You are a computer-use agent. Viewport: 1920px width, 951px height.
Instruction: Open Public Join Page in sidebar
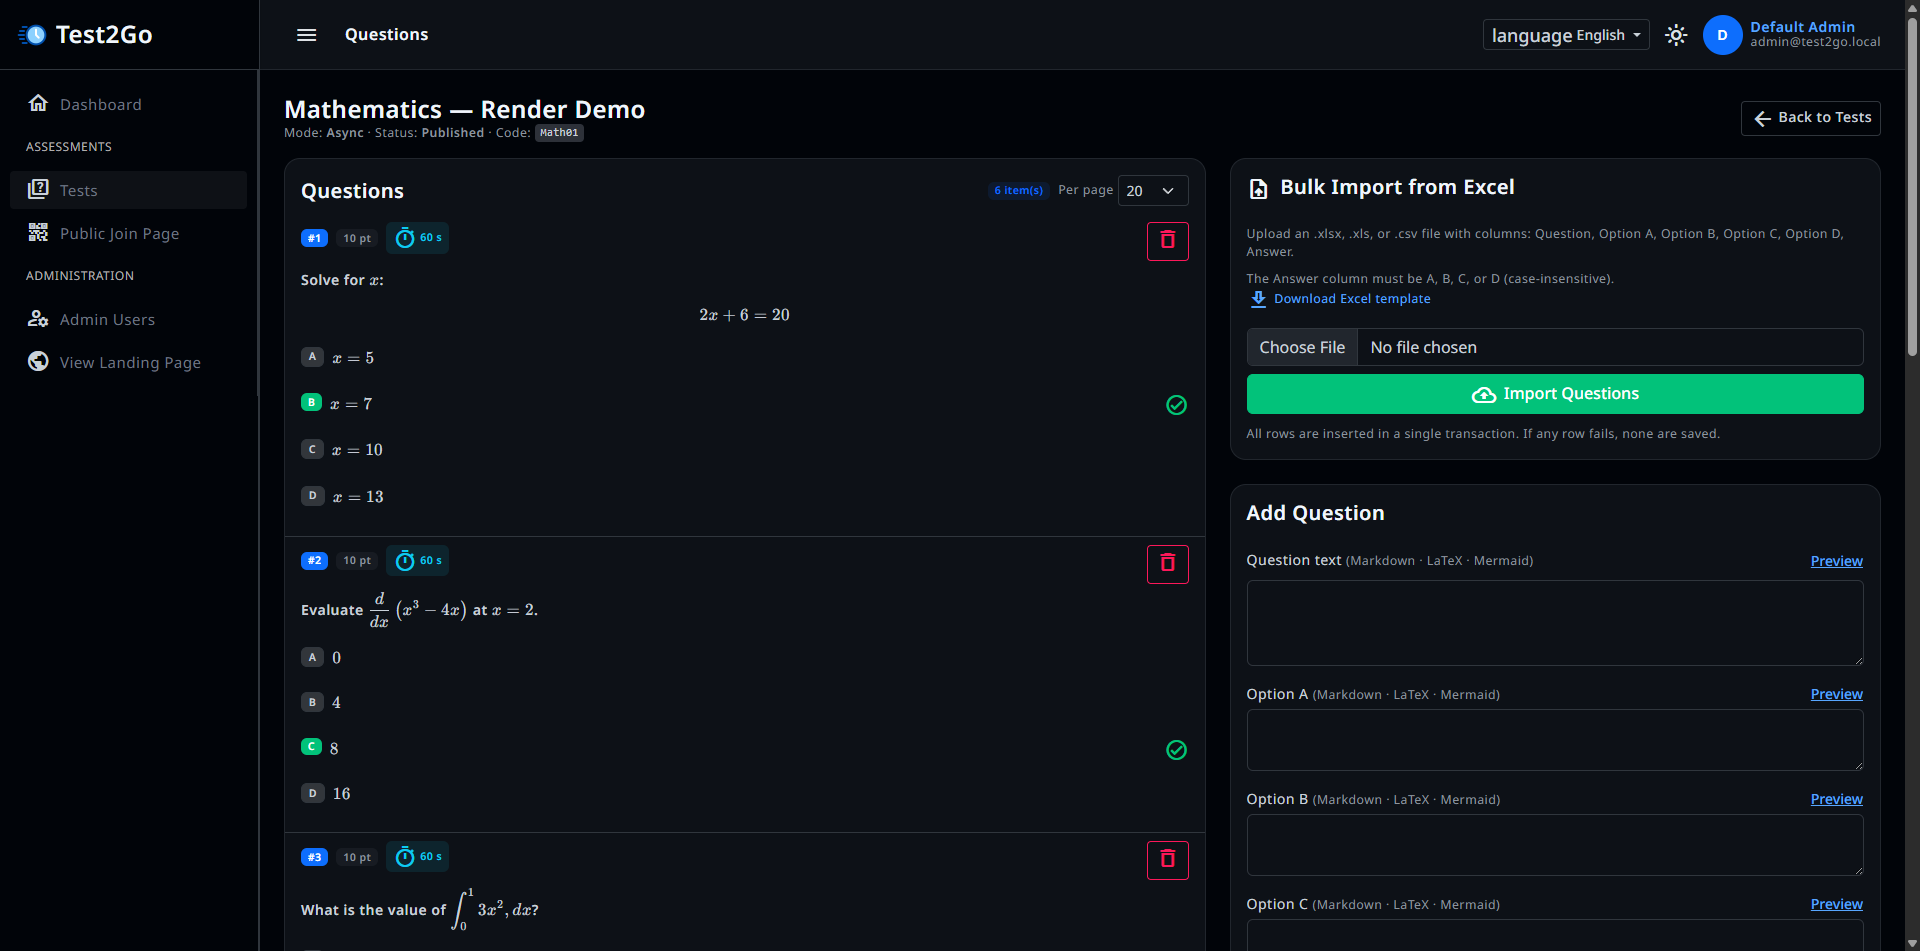[128, 233]
